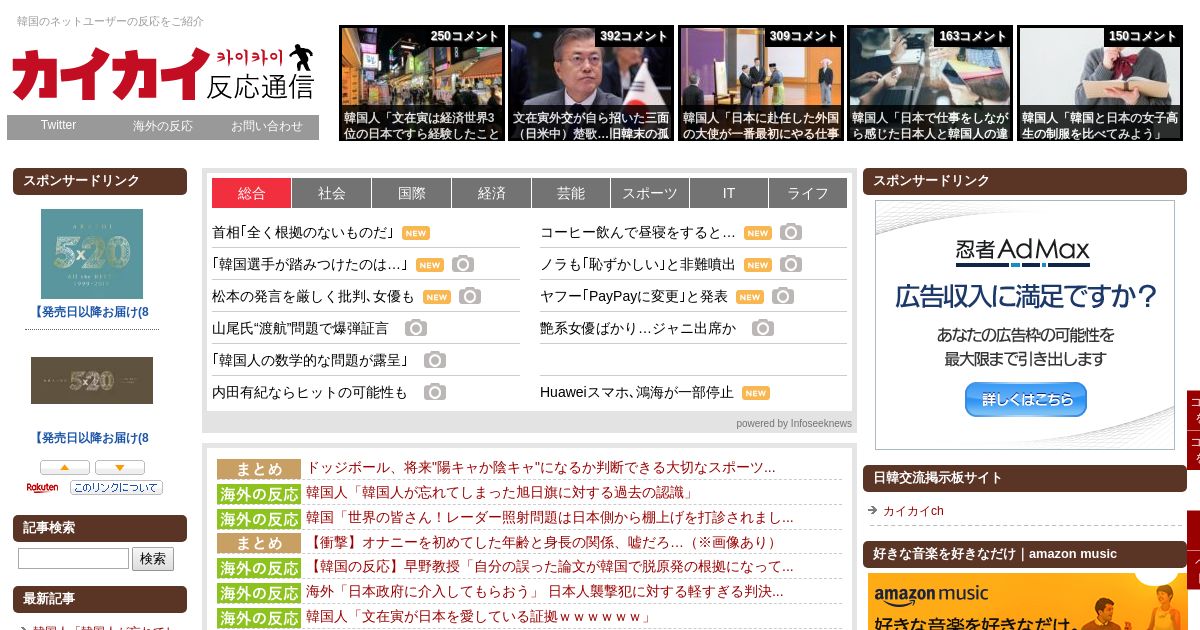Open camera icon beside 艶系女優ばかり…ジャニ出席か
This screenshot has width=1200, height=630.
(763, 328)
